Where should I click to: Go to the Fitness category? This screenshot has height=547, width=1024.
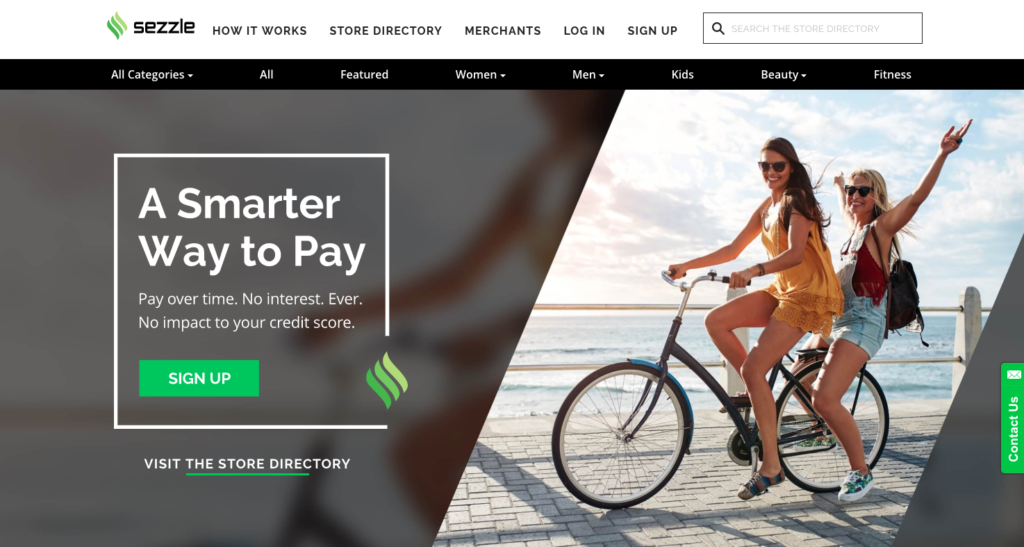pyautogui.click(x=892, y=74)
